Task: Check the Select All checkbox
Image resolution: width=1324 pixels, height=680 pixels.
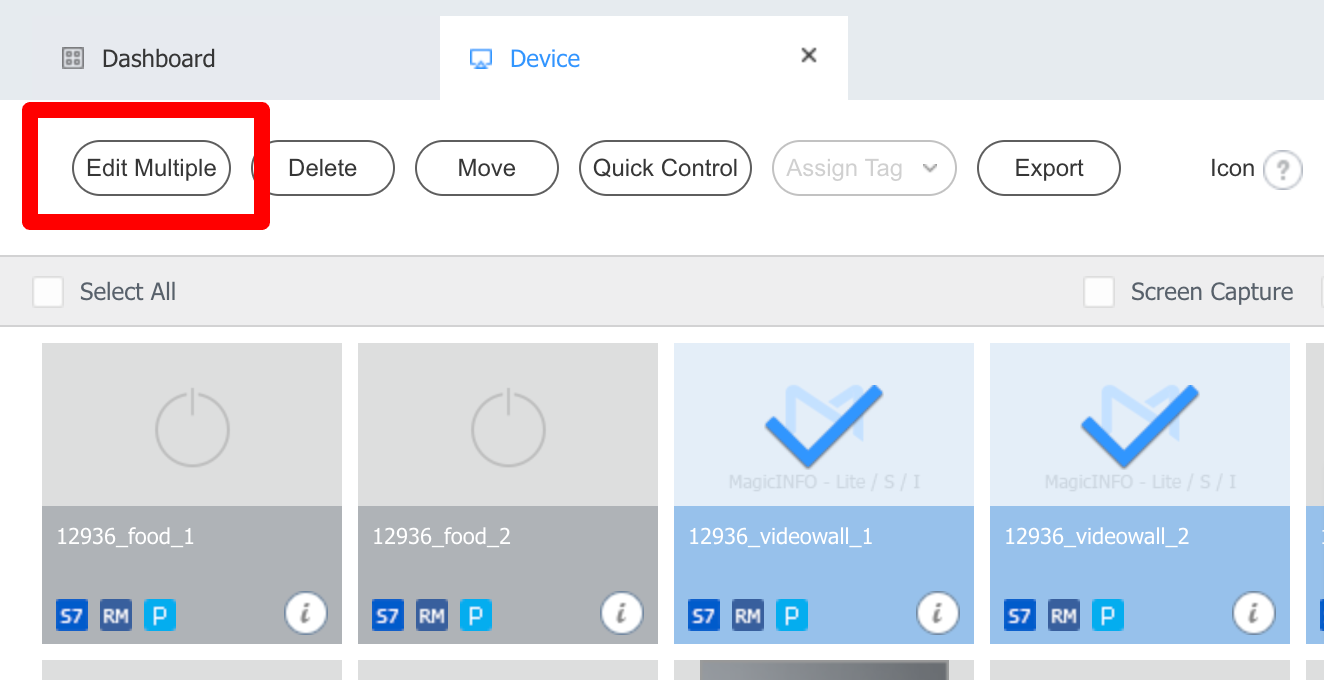Action: pos(48,292)
